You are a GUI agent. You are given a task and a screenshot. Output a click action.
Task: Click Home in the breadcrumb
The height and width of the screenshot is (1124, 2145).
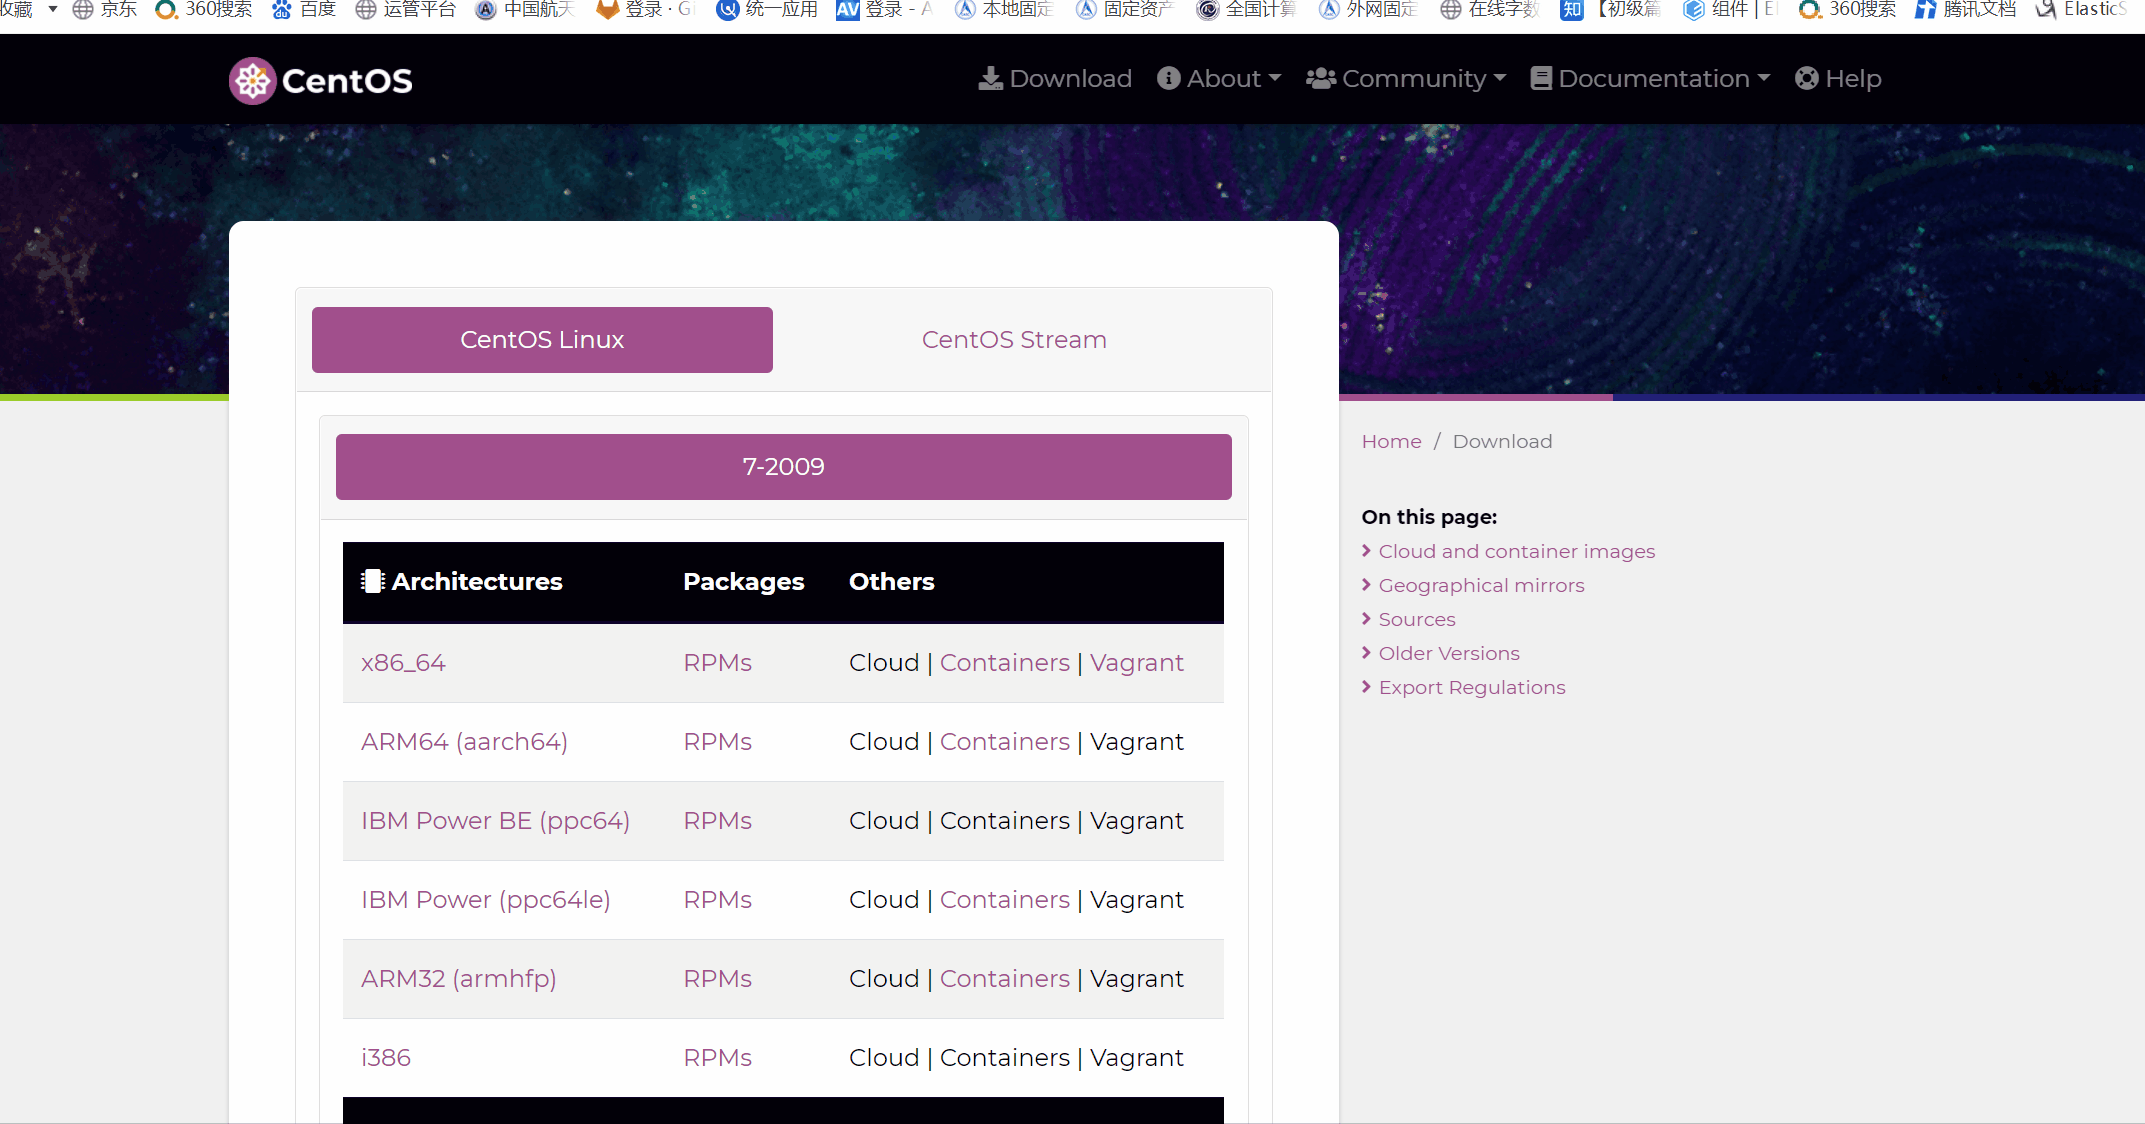click(x=1391, y=441)
